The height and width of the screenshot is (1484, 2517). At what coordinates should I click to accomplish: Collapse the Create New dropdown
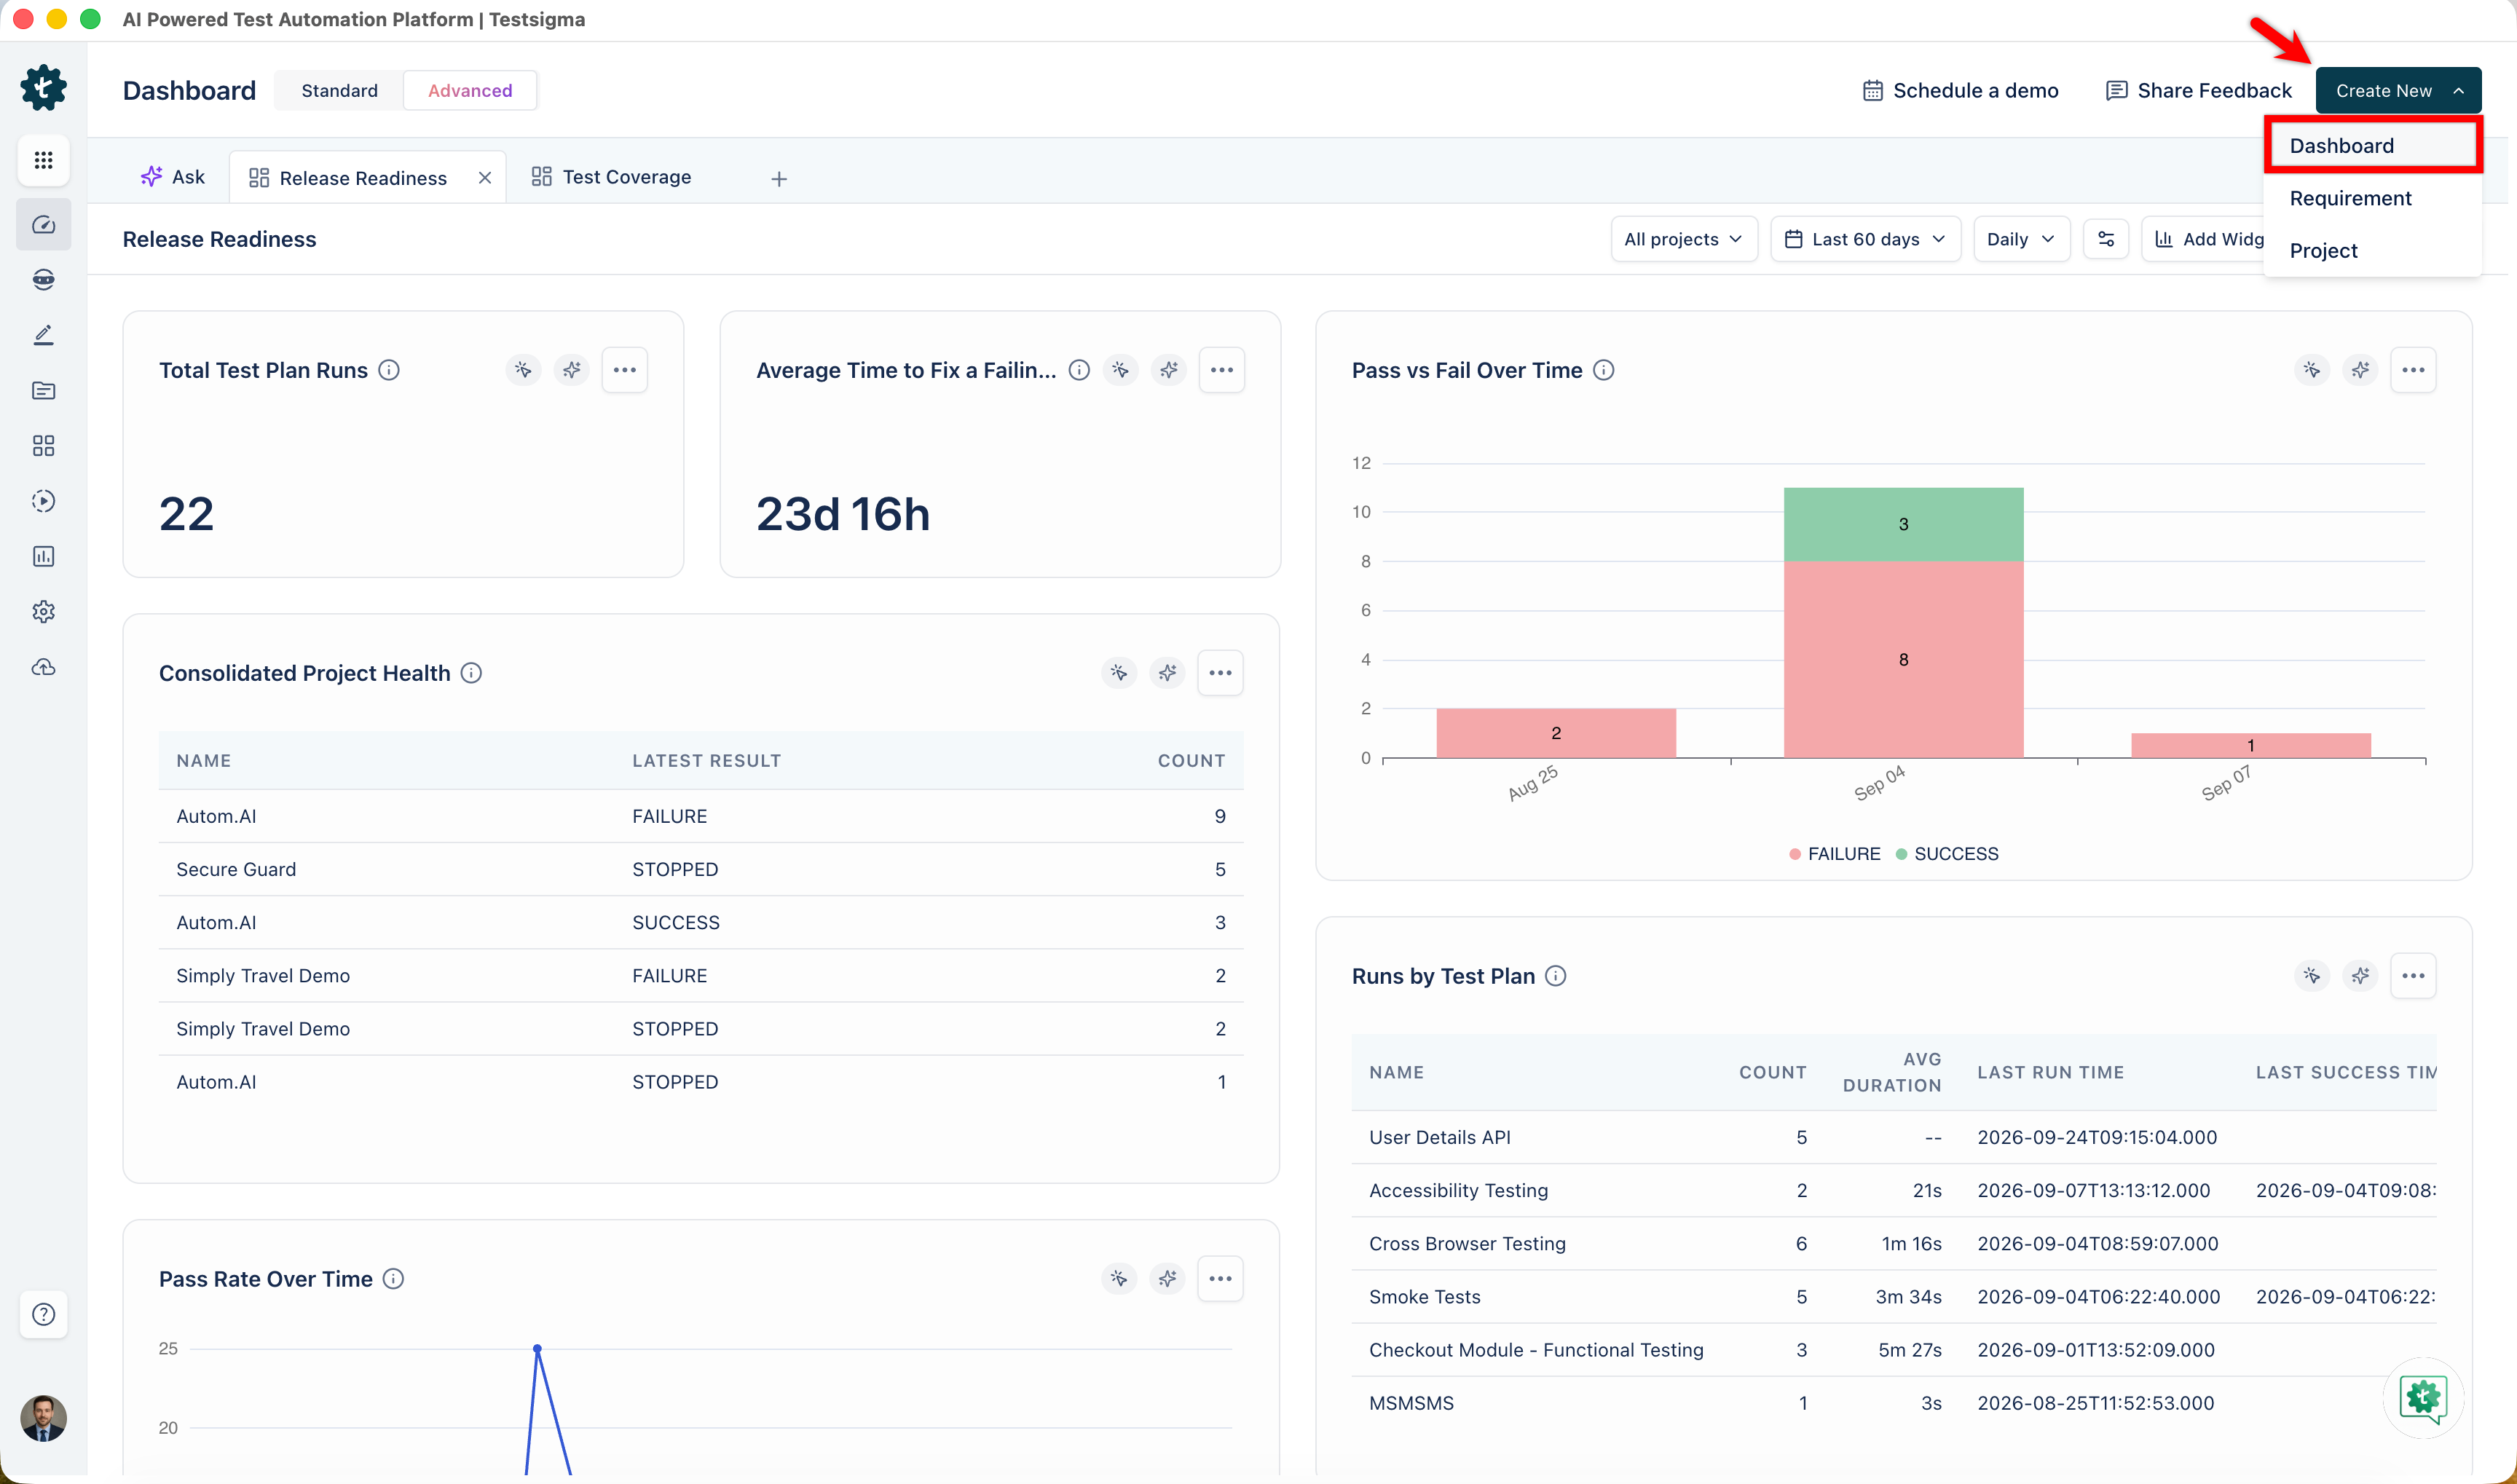pos(2398,90)
